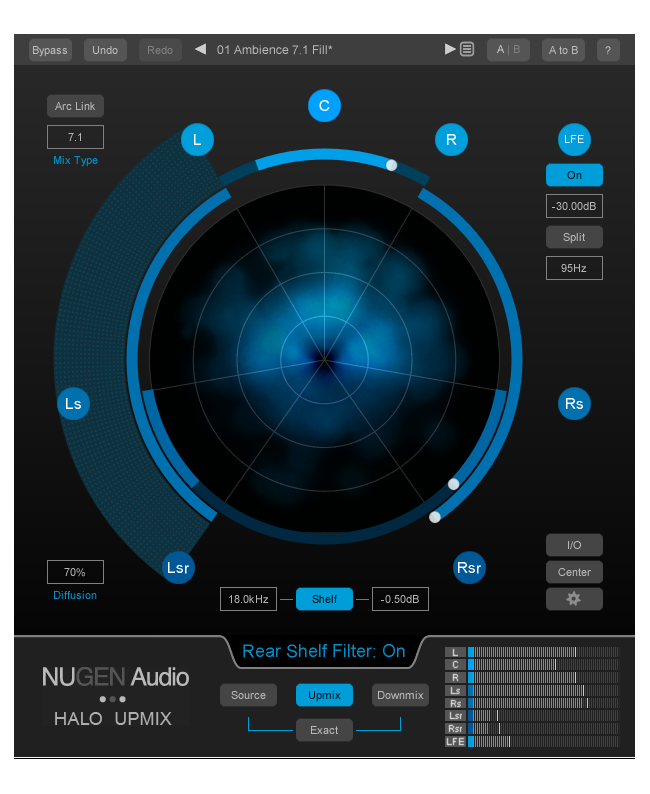
Task: Toggle the LFE Split option
Action: (574, 237)
